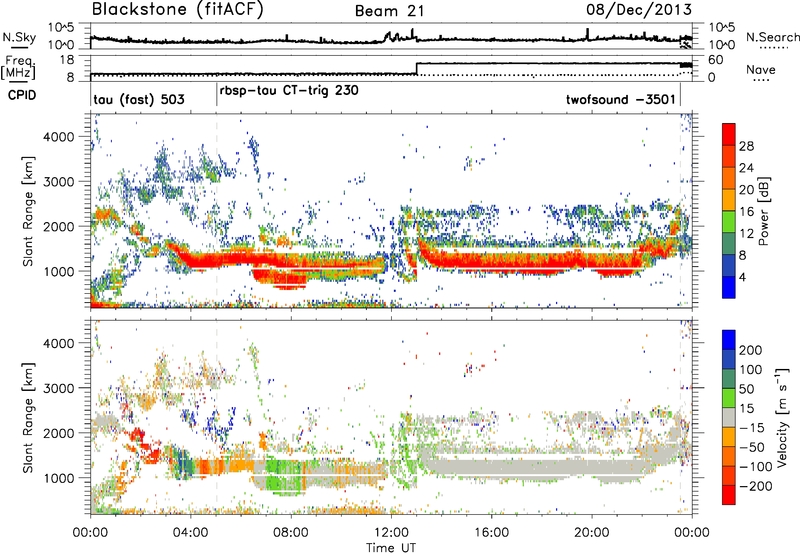
Task: Pick the gray -15 to 15 Velocity segment
Action: tap(729, 417)
